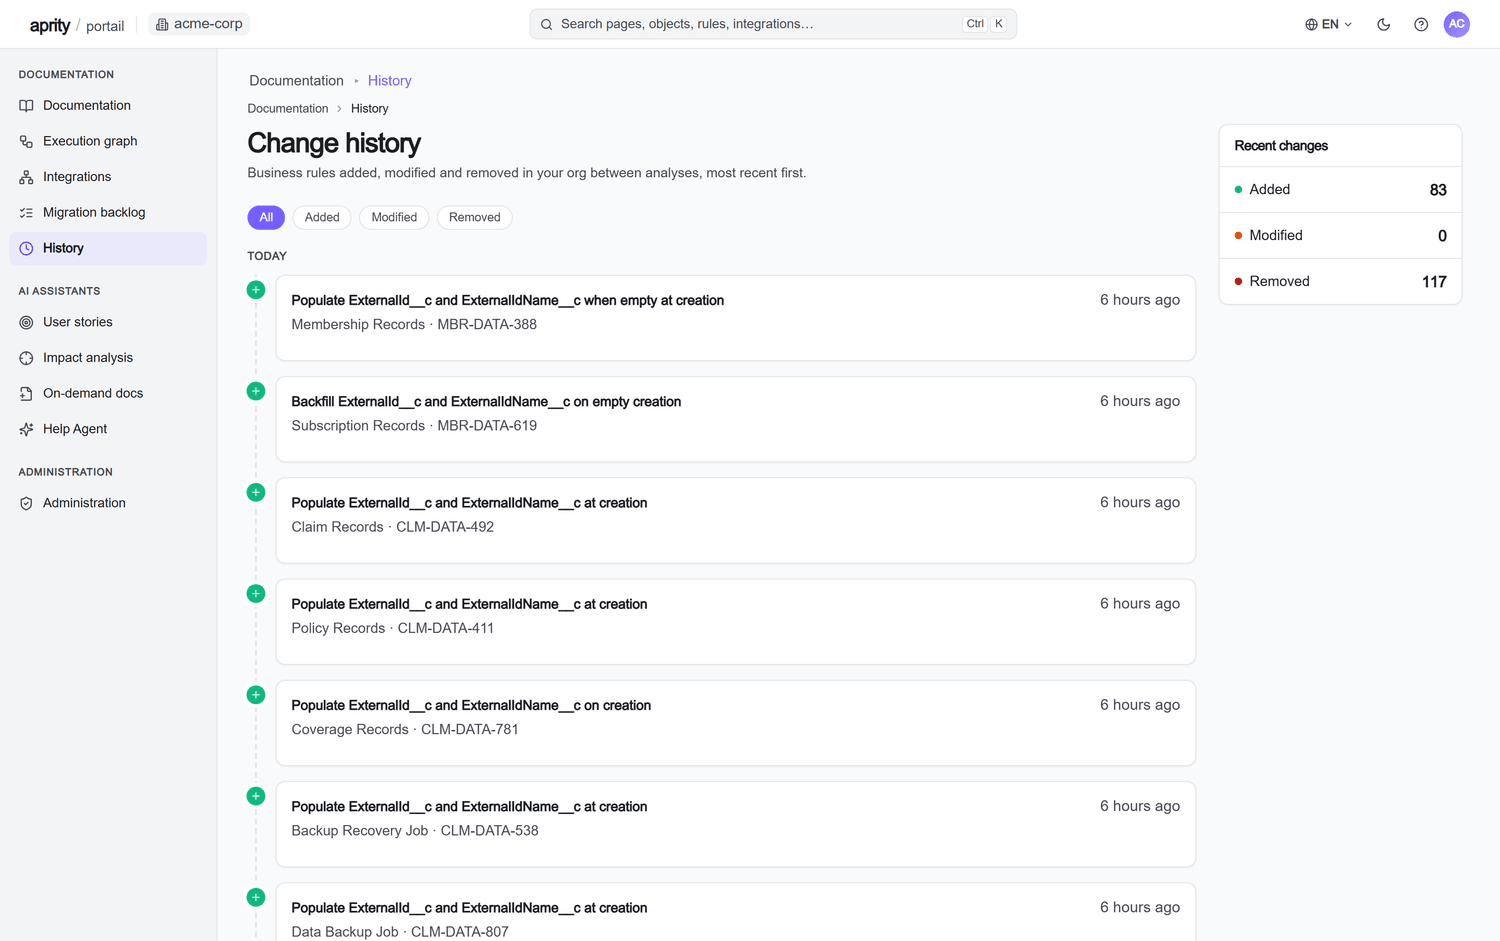This screenshot has height=941, width=1500.
Task: Click the Impact analysis icon
Action: coord(26,358)
